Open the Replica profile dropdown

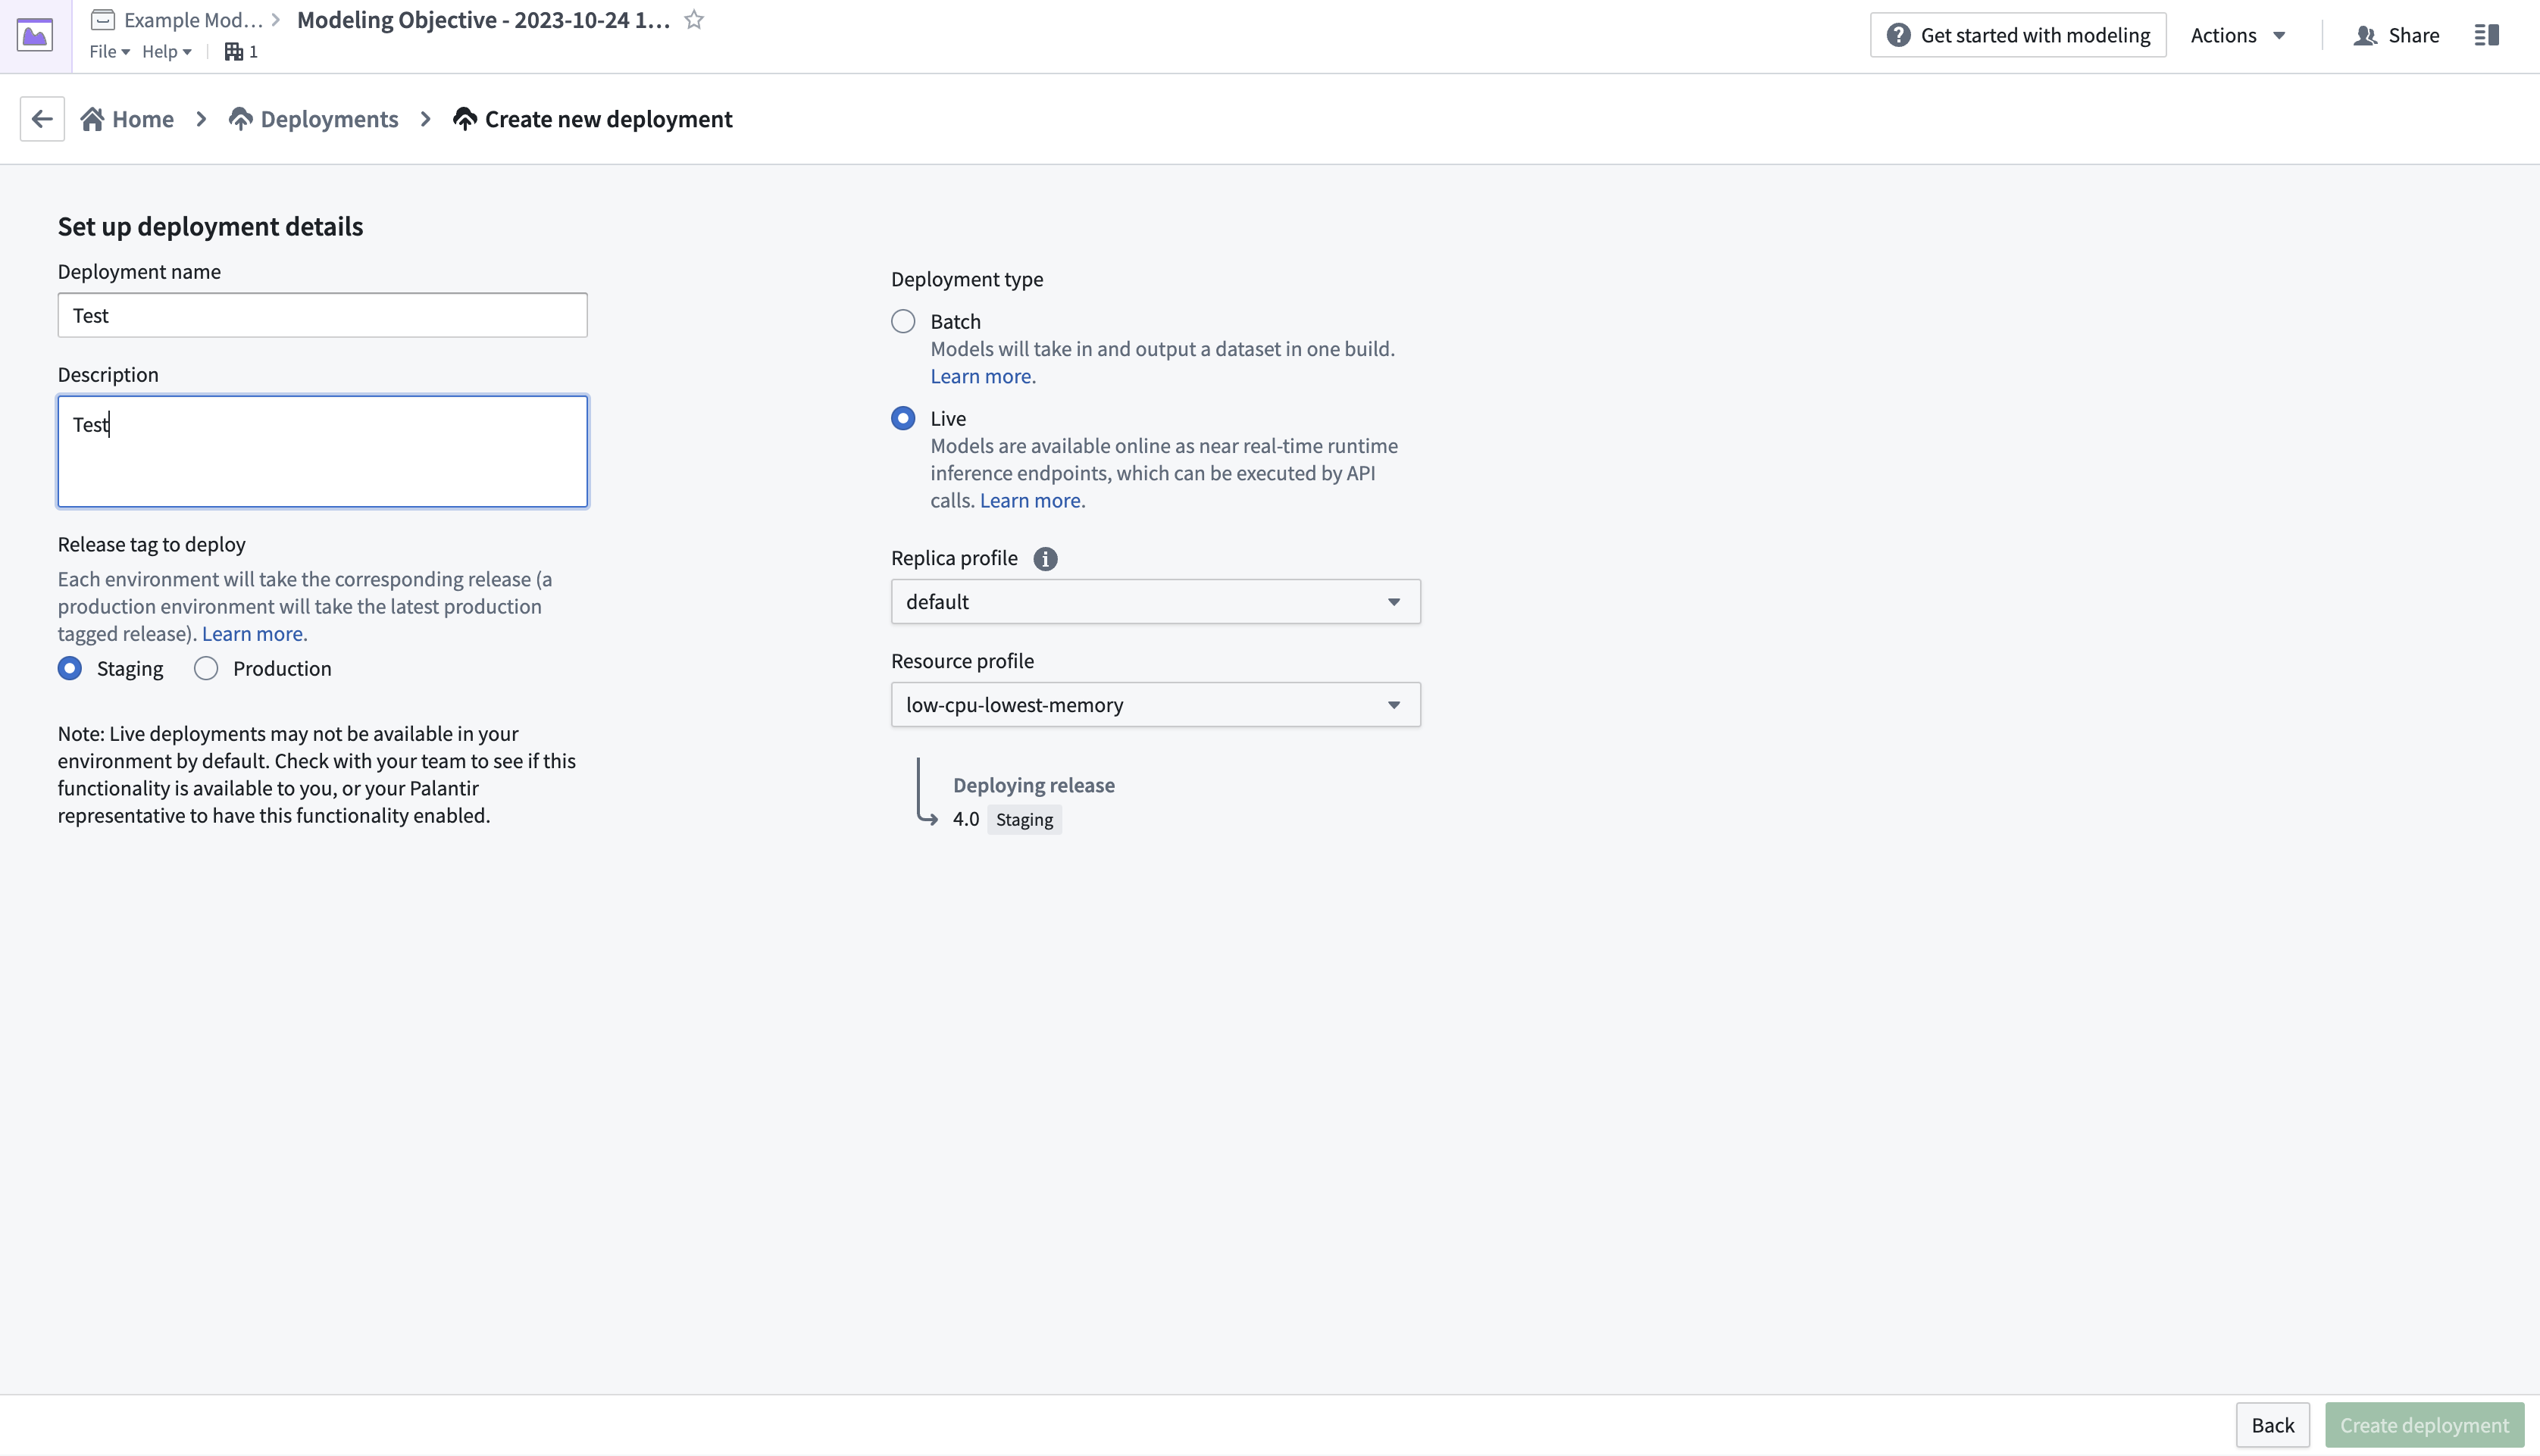click(x=1155, y=602)
